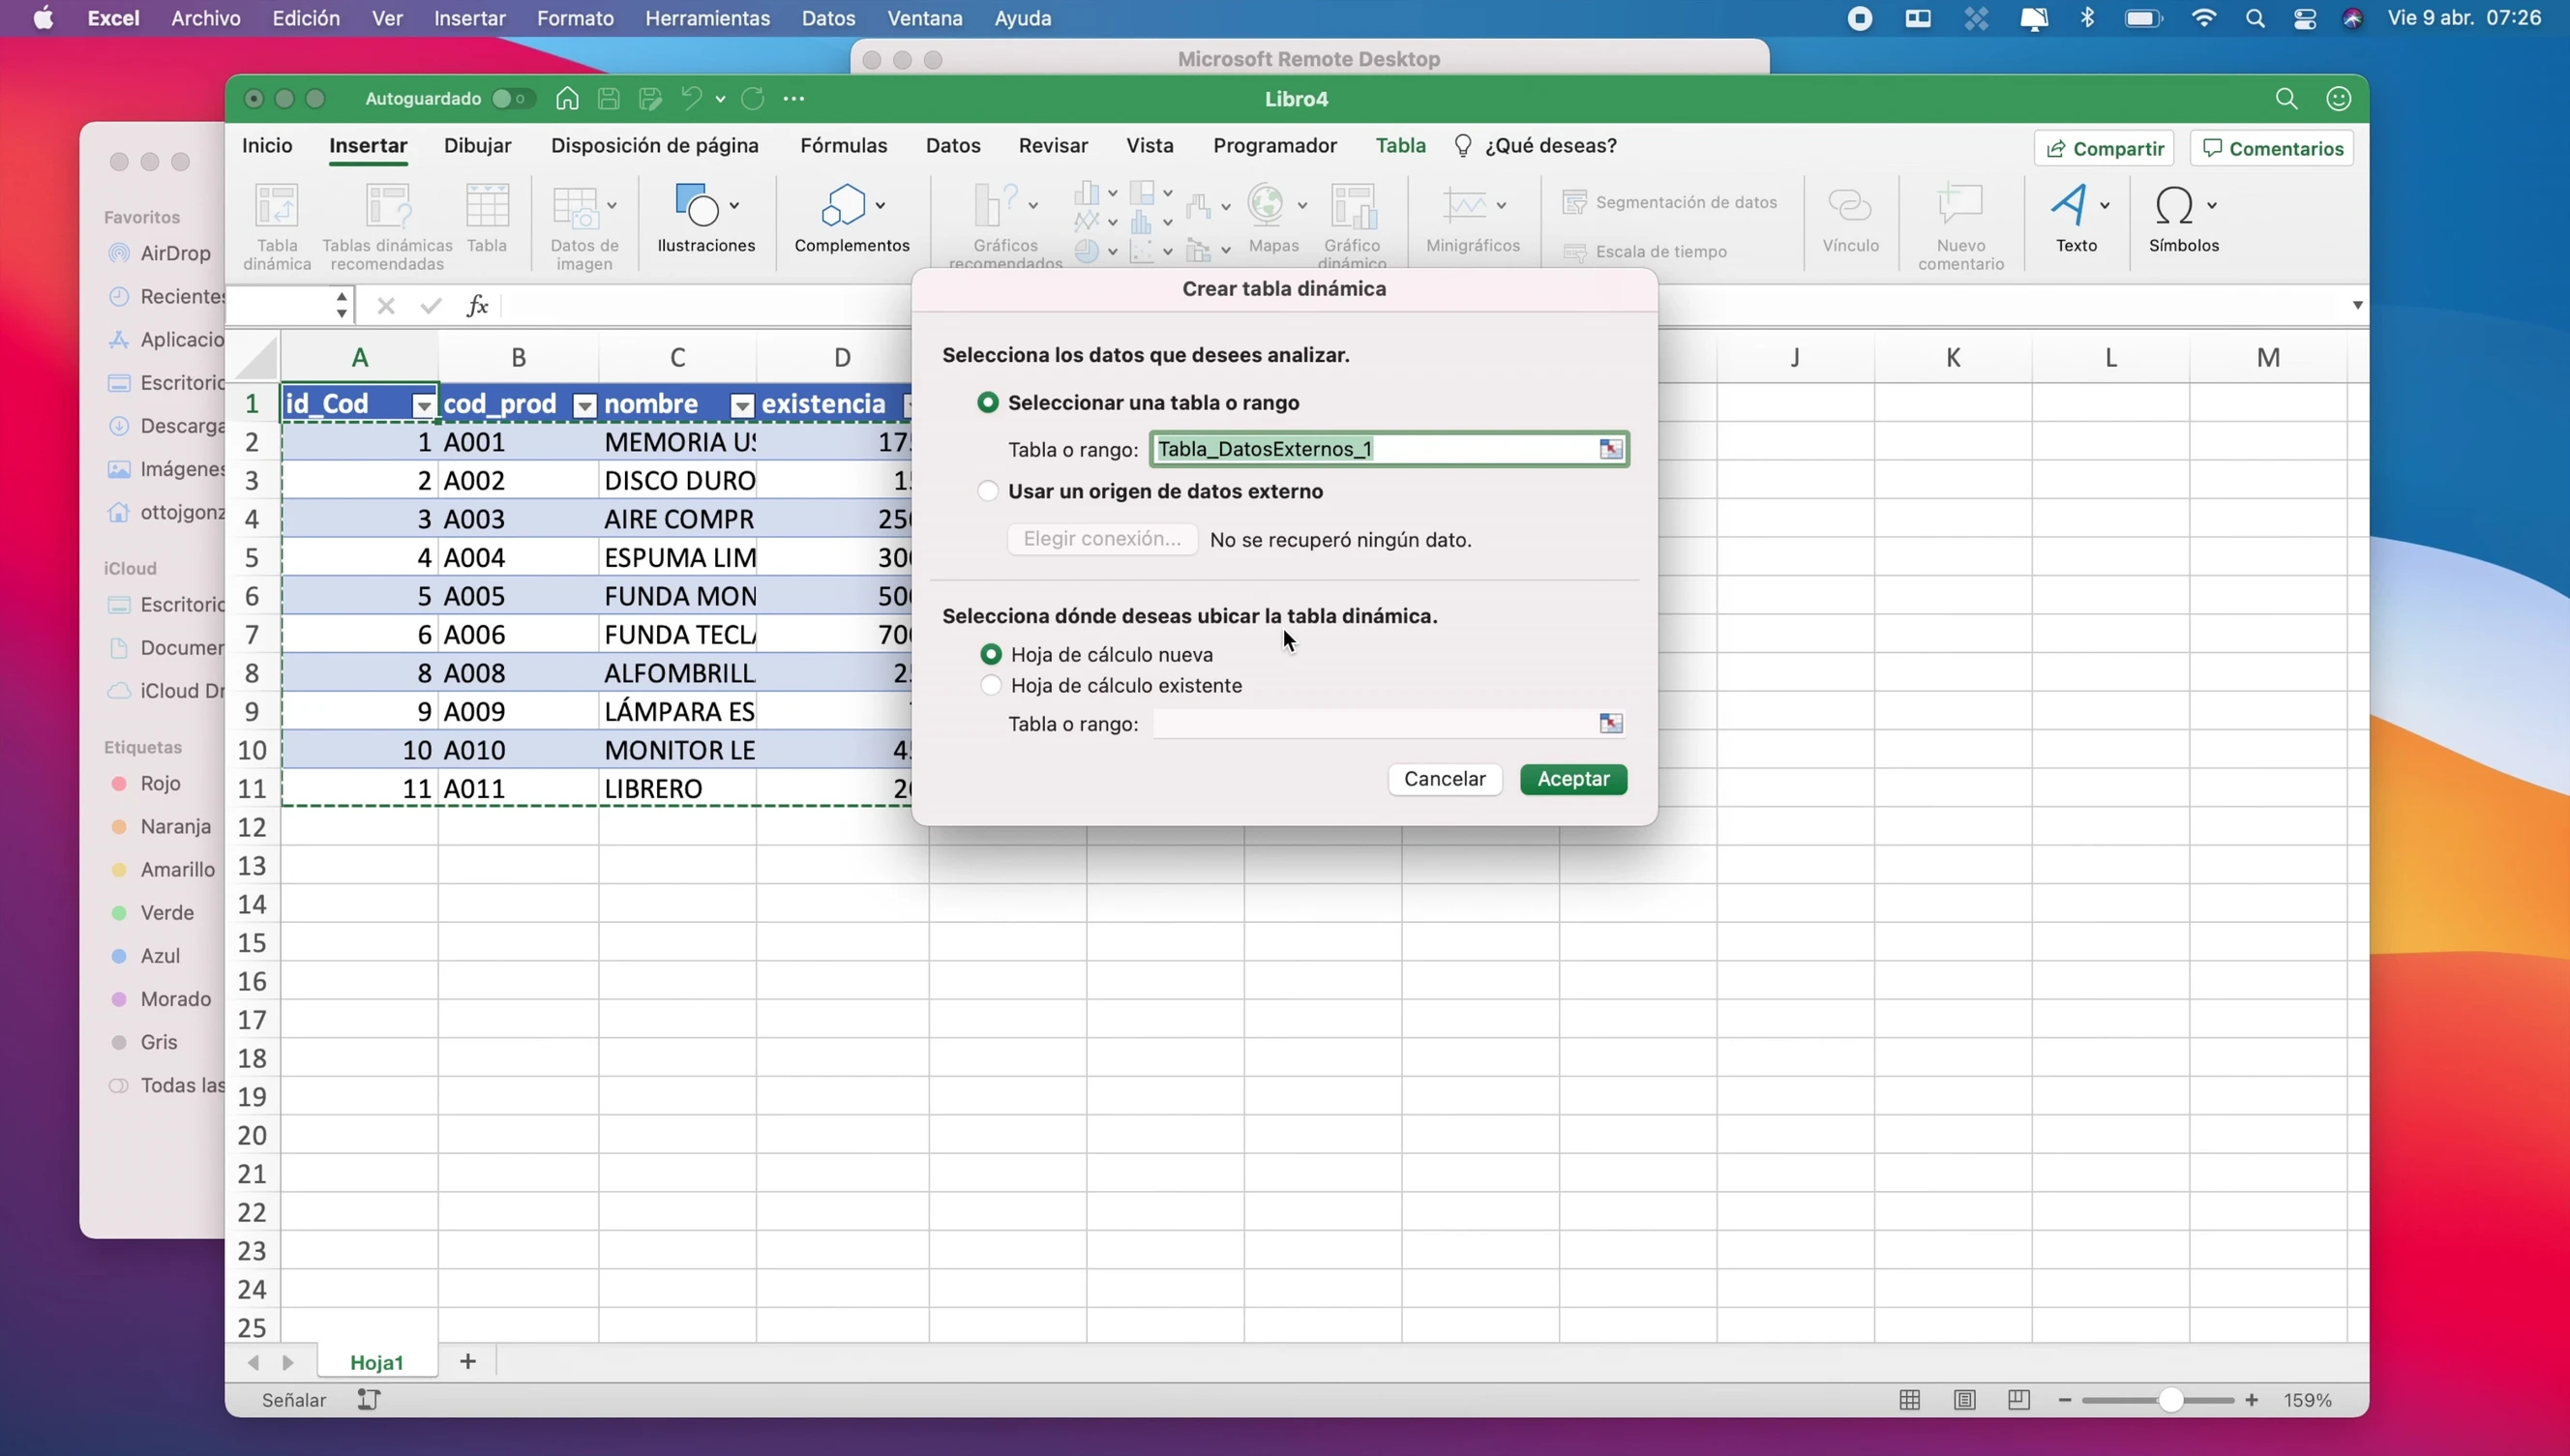Select column K header
Viewport: 2570px width, 1456px height.
(x=1952, y=357)
